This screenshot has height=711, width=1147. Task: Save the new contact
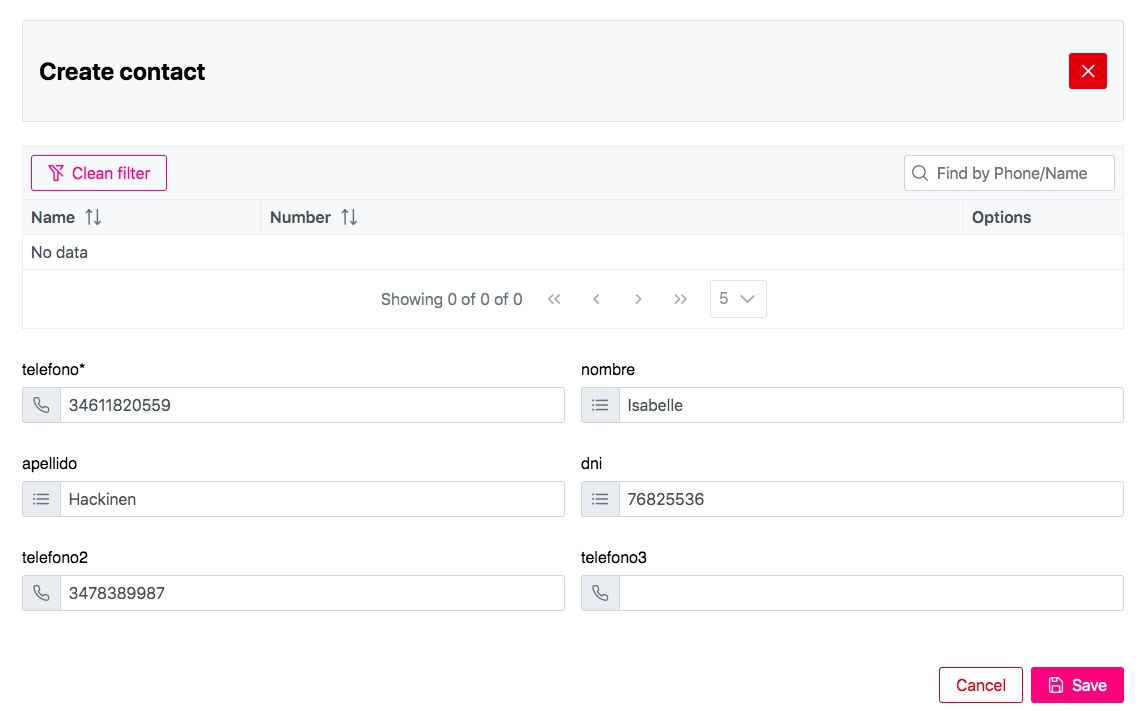pyautogui.click(x=1077, y=685)
